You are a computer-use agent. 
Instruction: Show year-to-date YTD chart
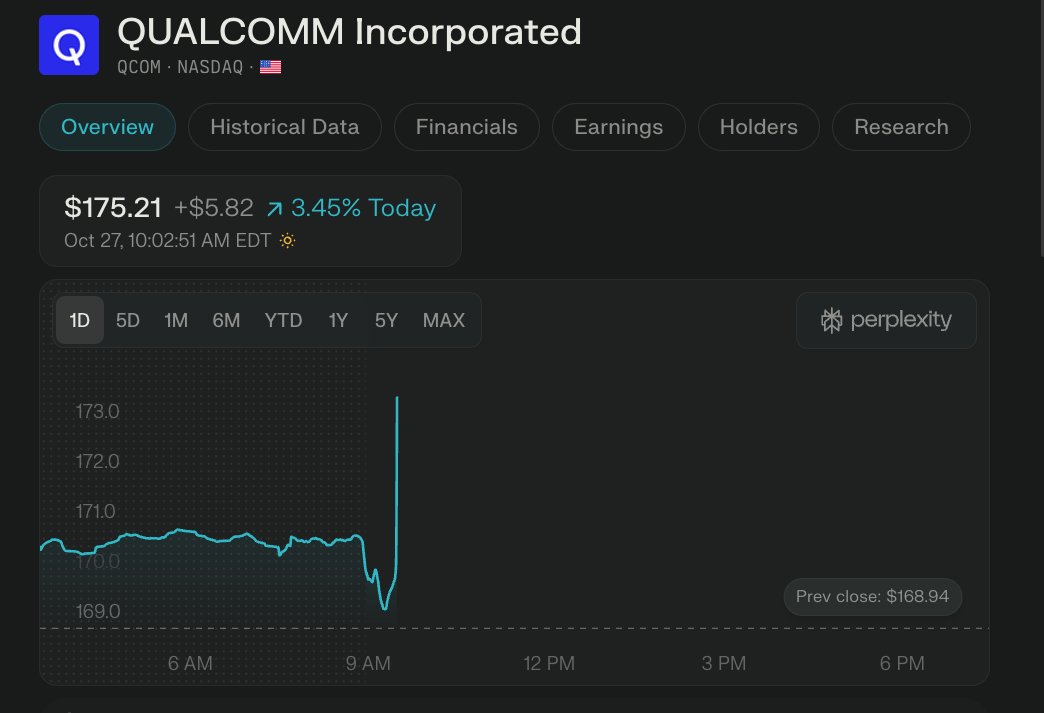283,320
